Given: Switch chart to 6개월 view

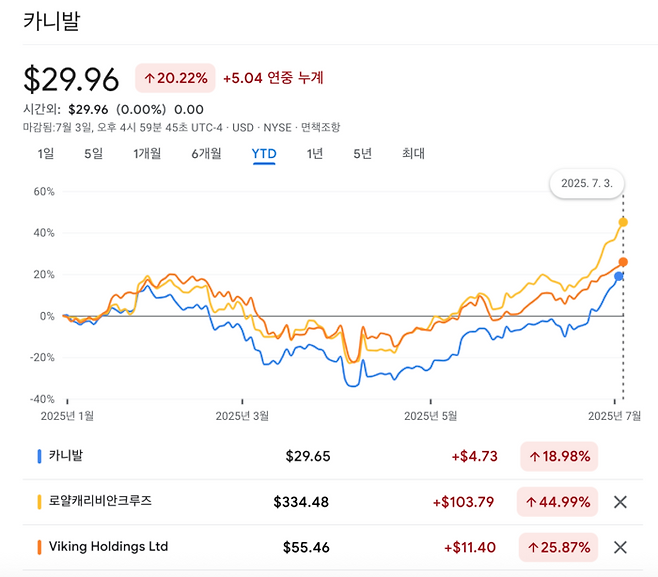Looking at the screenshot, I should [206, 153].
